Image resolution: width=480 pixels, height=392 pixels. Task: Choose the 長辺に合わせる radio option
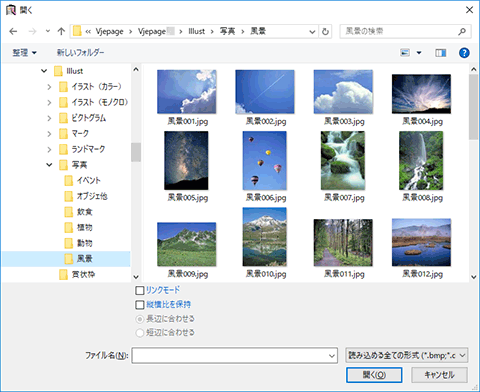coord(140,319)
